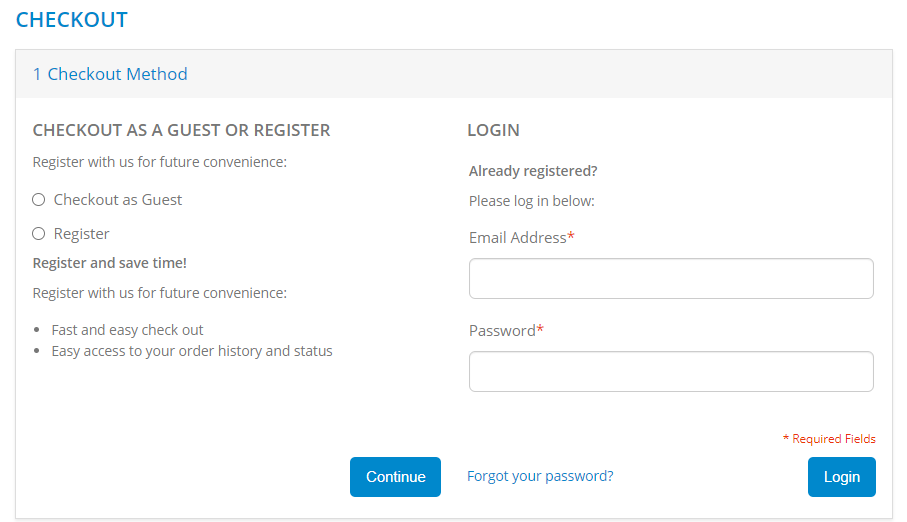
Task: Click the "Checkout as Guest" label text
Action: 118,200
